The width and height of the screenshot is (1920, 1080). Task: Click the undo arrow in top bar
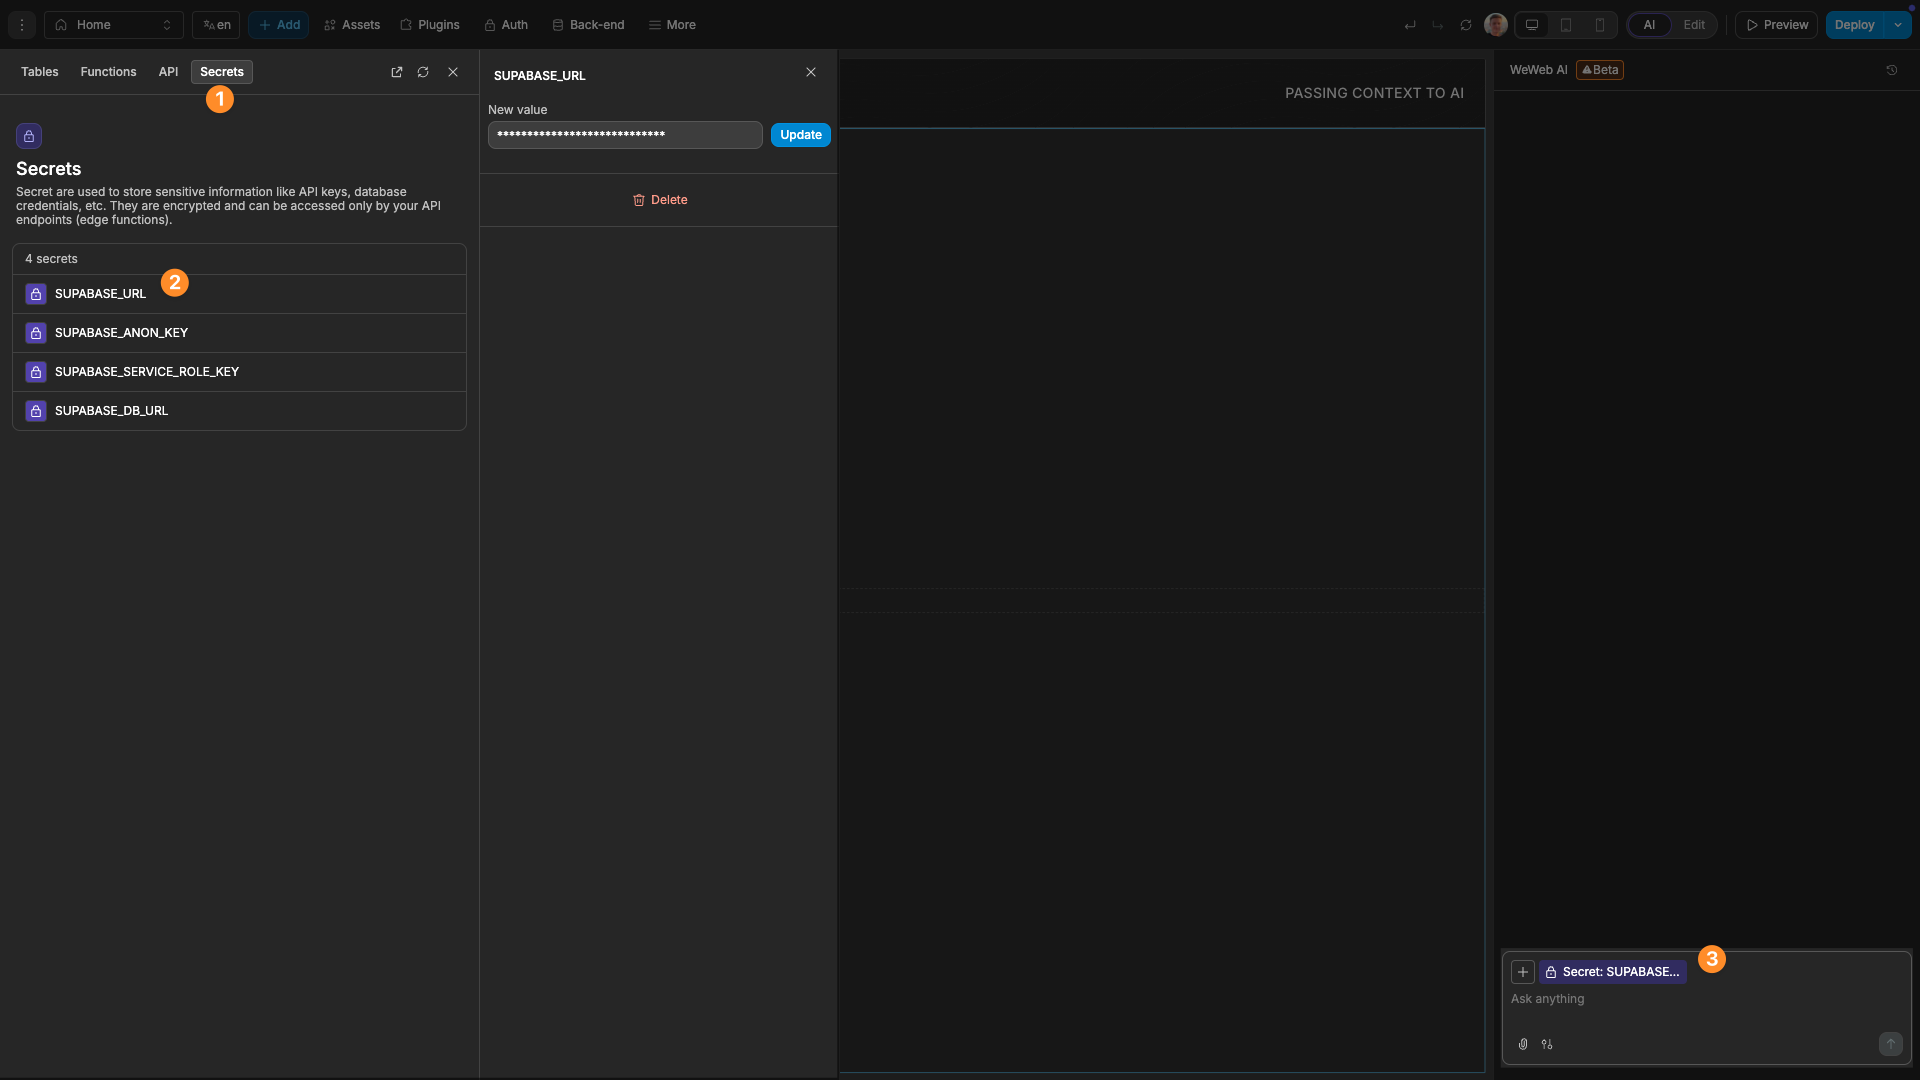1410,25
